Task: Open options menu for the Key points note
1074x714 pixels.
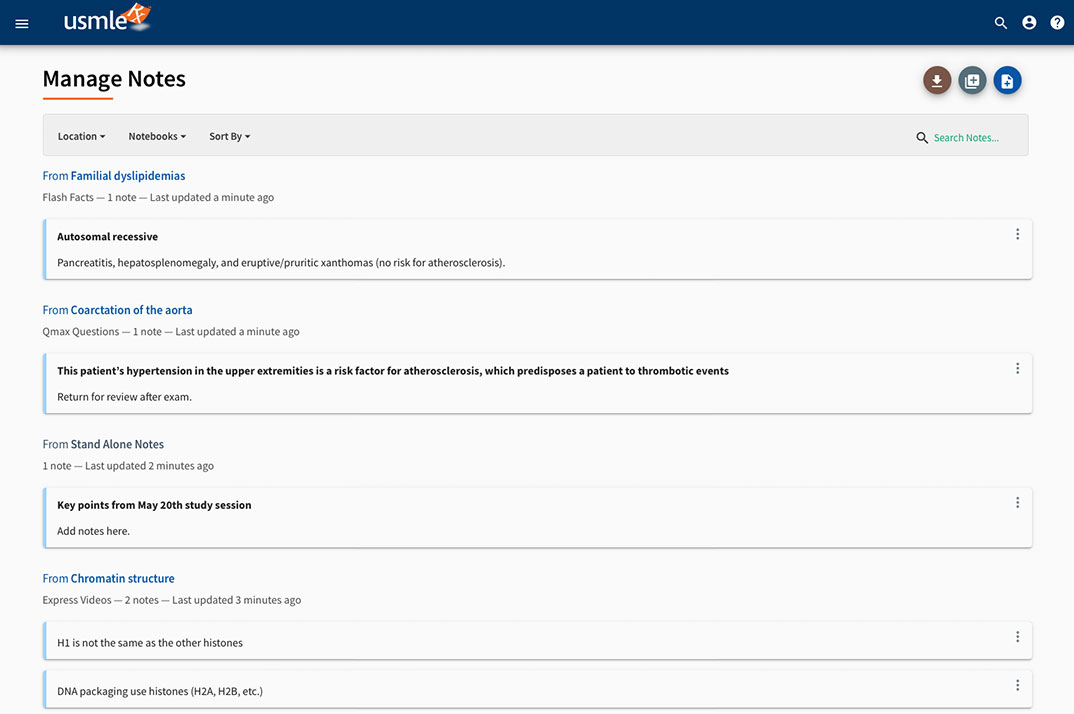Action: [1017, 502]
